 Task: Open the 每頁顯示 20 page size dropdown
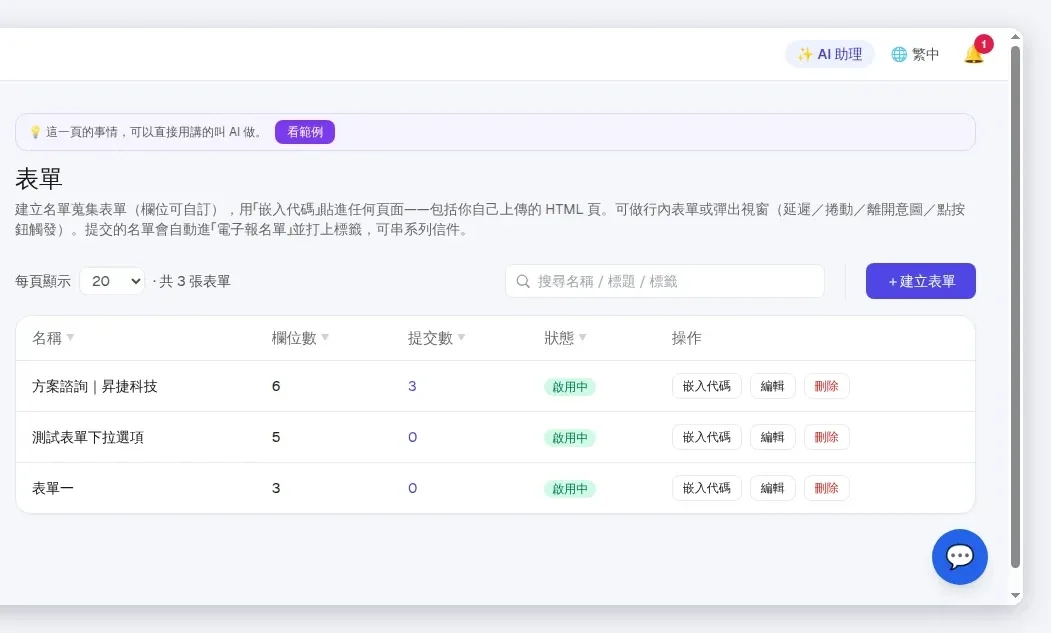tap(112, 281)
